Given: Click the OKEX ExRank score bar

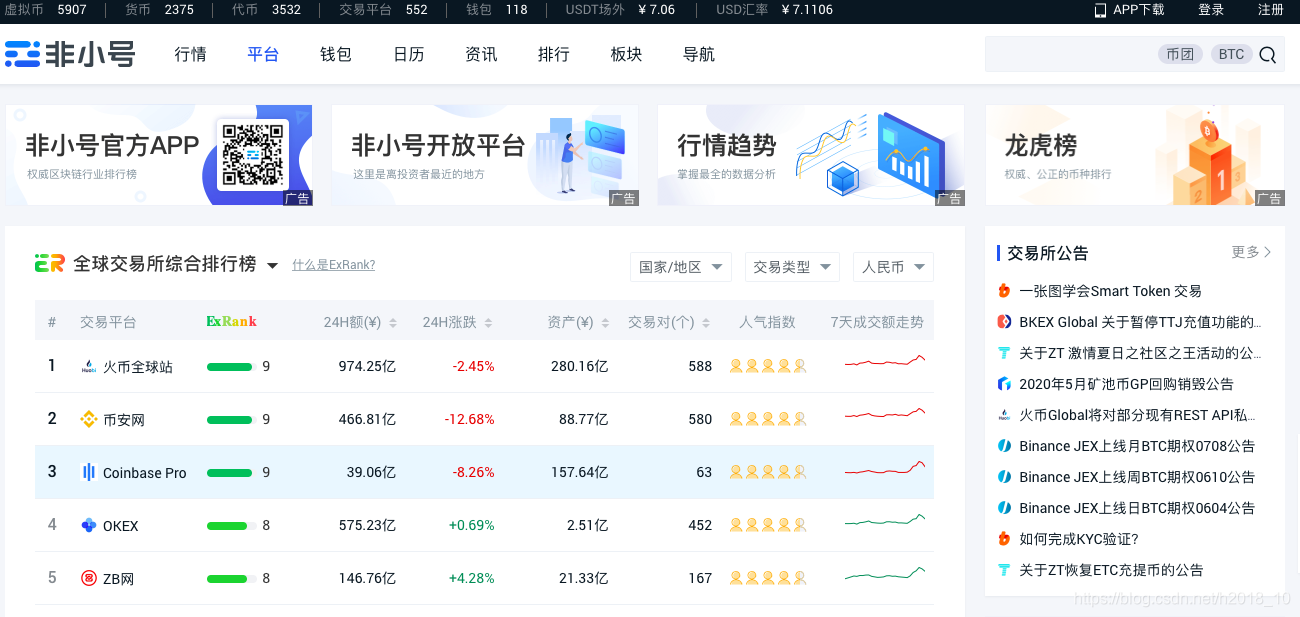Looking at the screenshot, I should pyautogui.click(x=231, y=526).
